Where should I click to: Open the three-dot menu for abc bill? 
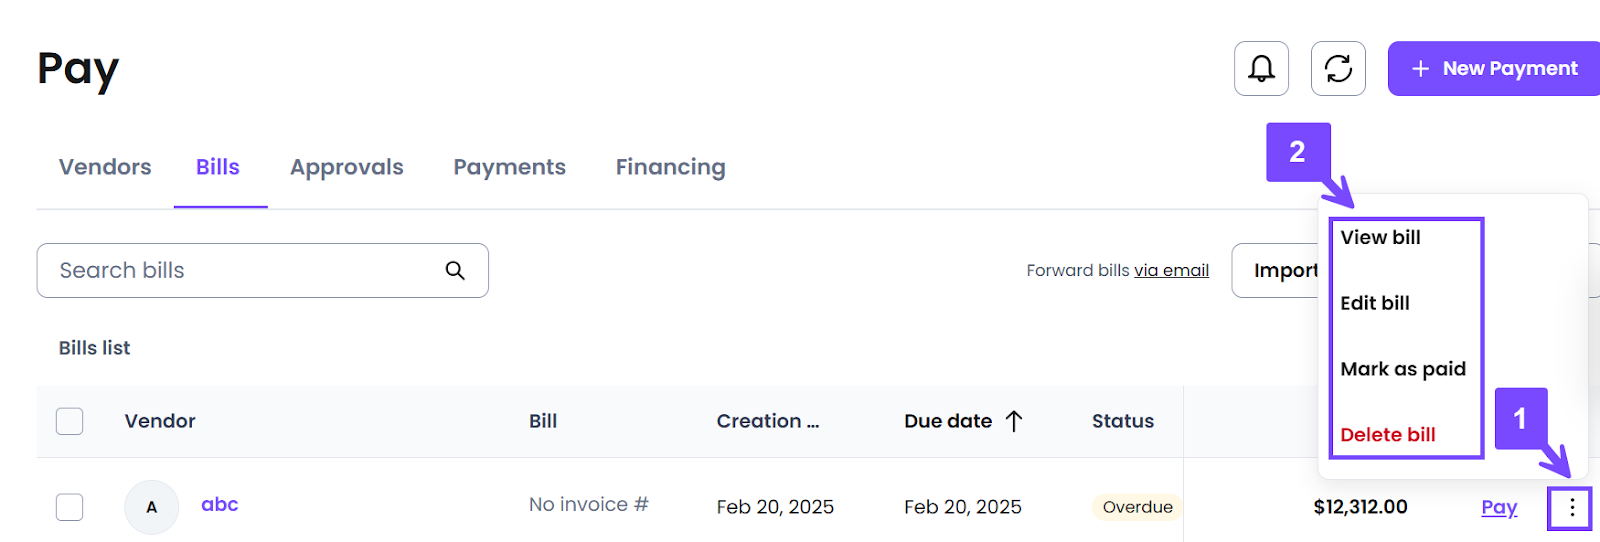1572,508
